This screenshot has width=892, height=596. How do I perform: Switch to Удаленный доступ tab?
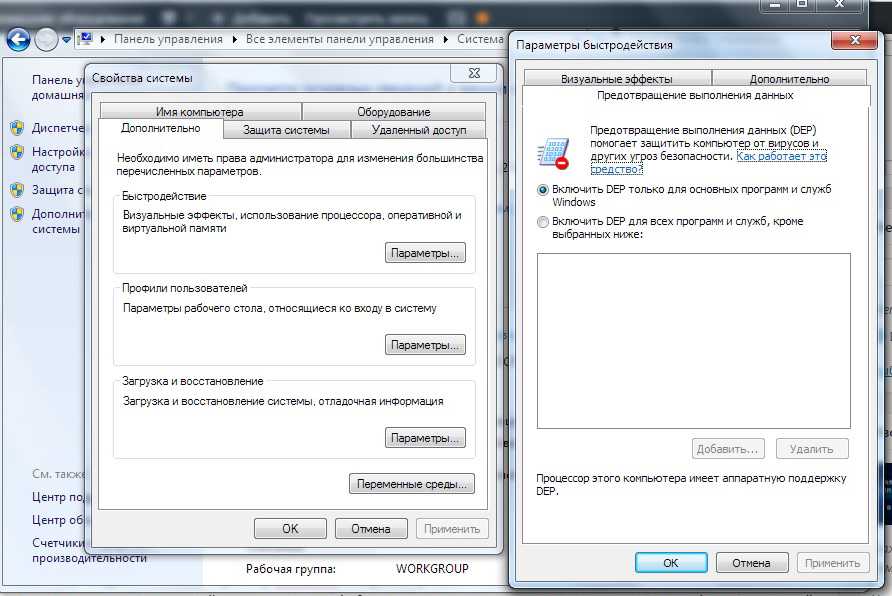pos(419,130)
